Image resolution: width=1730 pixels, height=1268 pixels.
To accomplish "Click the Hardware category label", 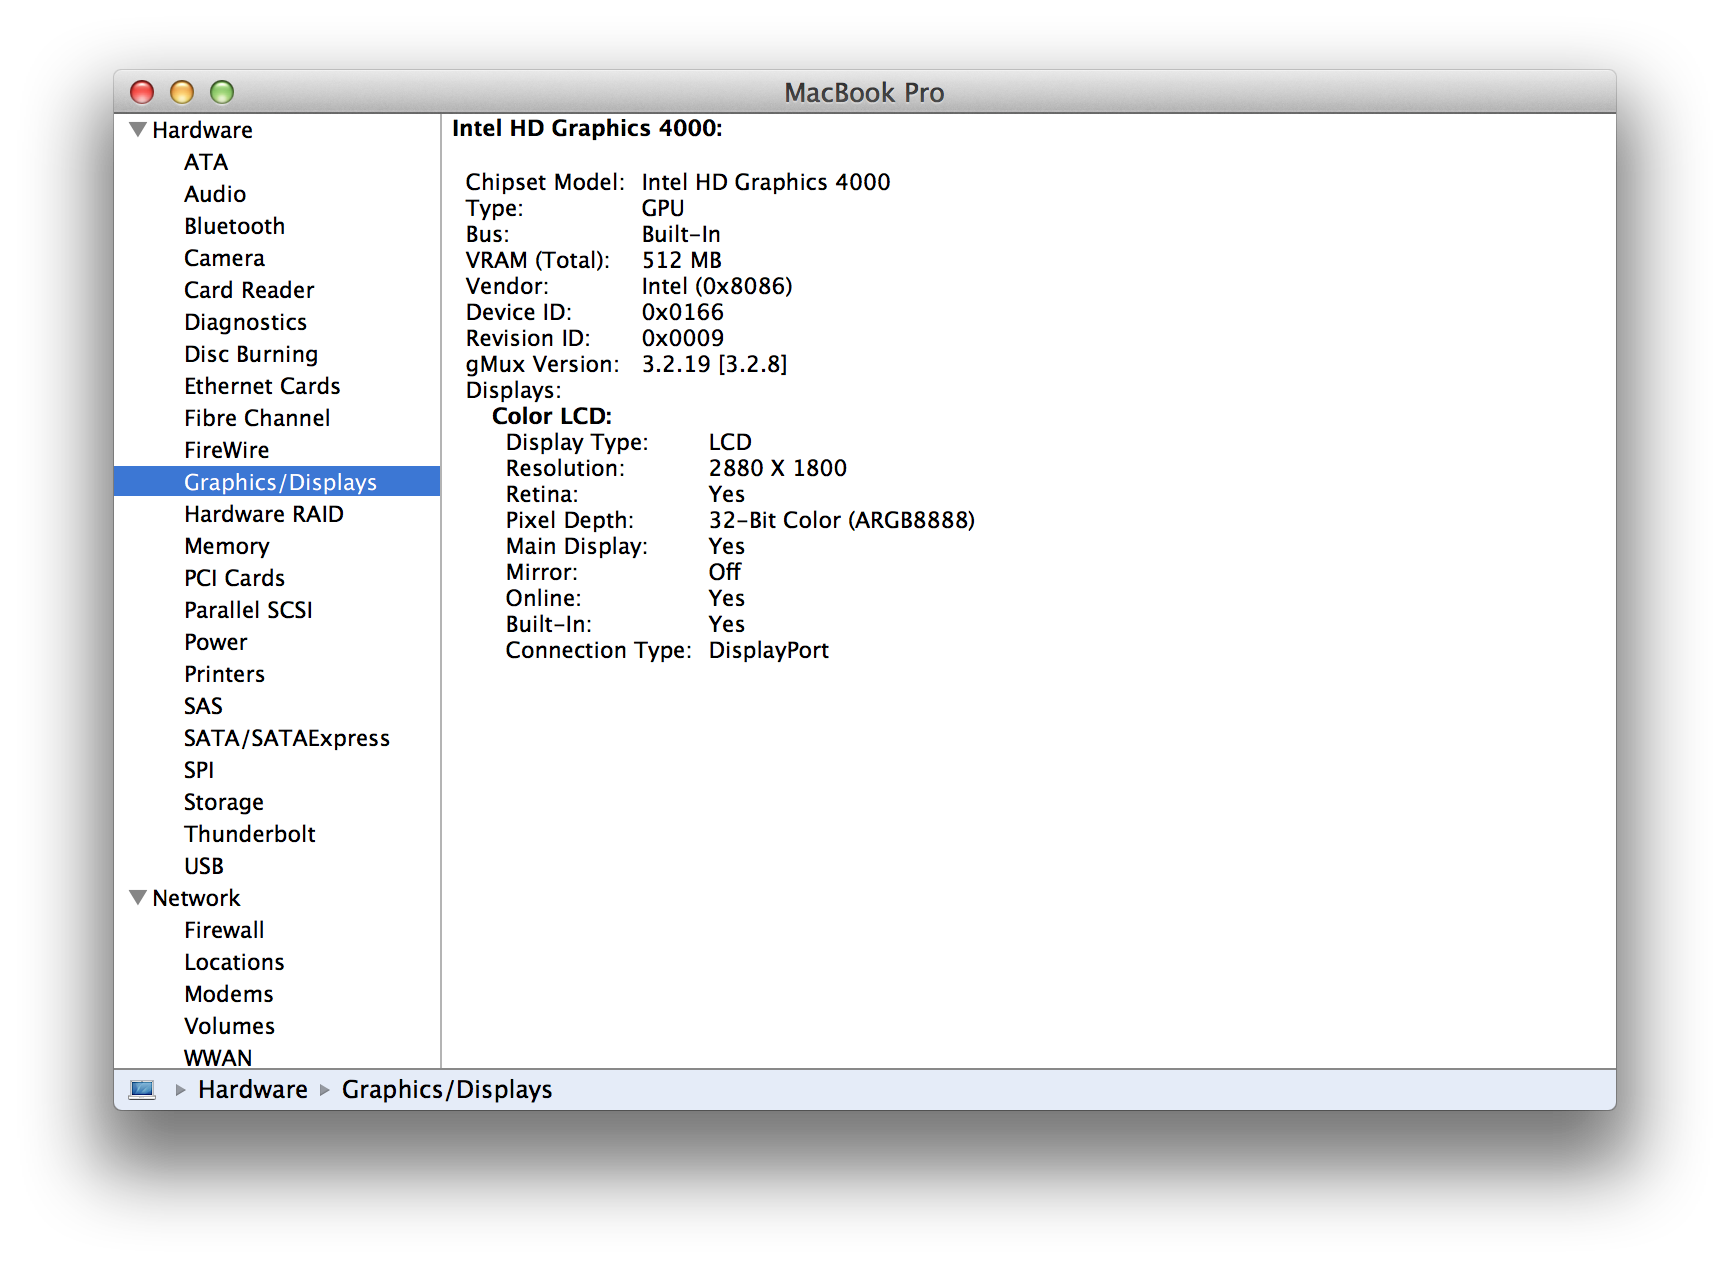I will coord(202,130).
